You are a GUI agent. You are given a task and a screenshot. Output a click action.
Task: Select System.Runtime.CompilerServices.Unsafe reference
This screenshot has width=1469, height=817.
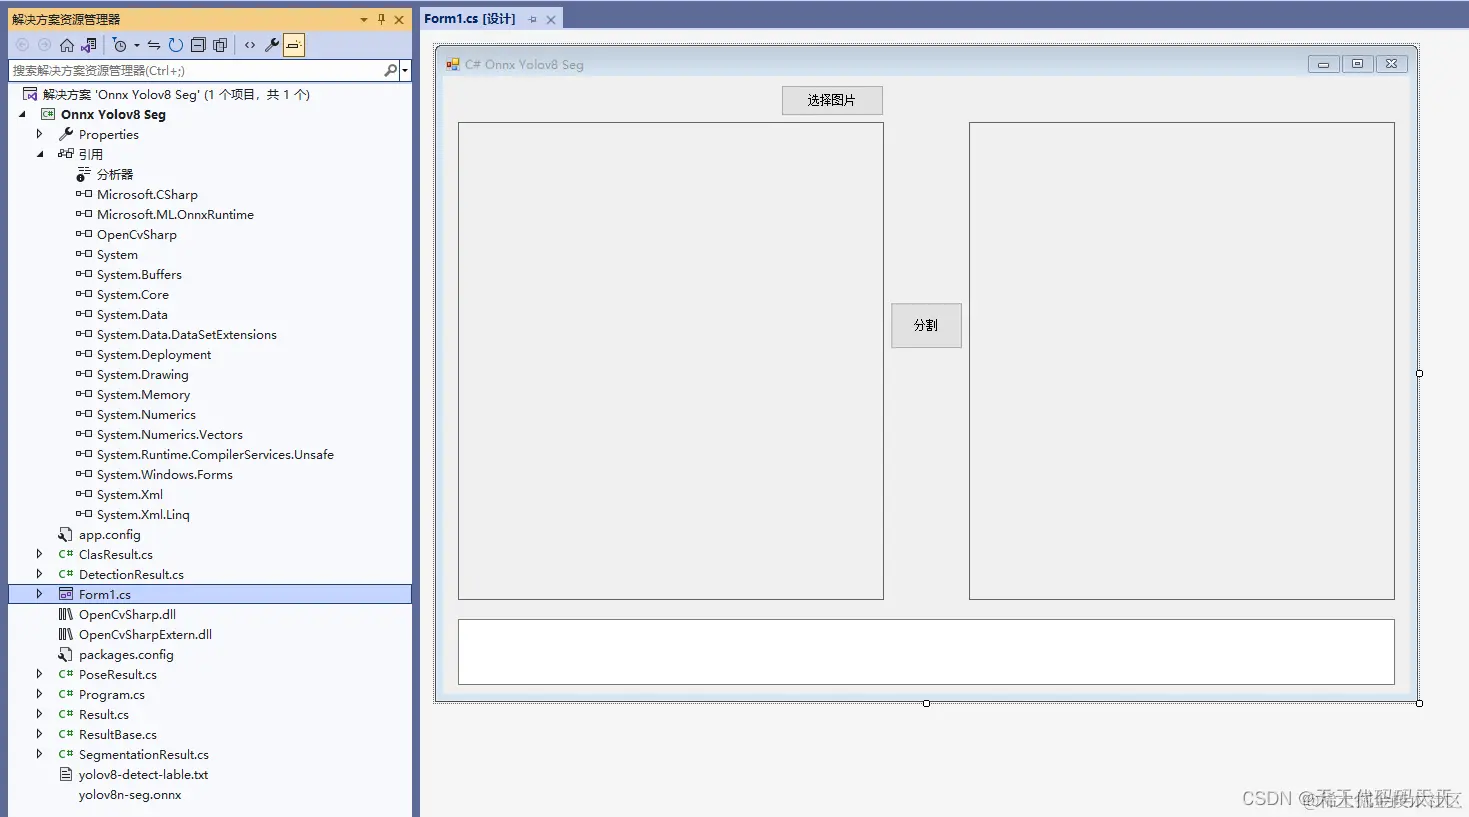[215, 454]
